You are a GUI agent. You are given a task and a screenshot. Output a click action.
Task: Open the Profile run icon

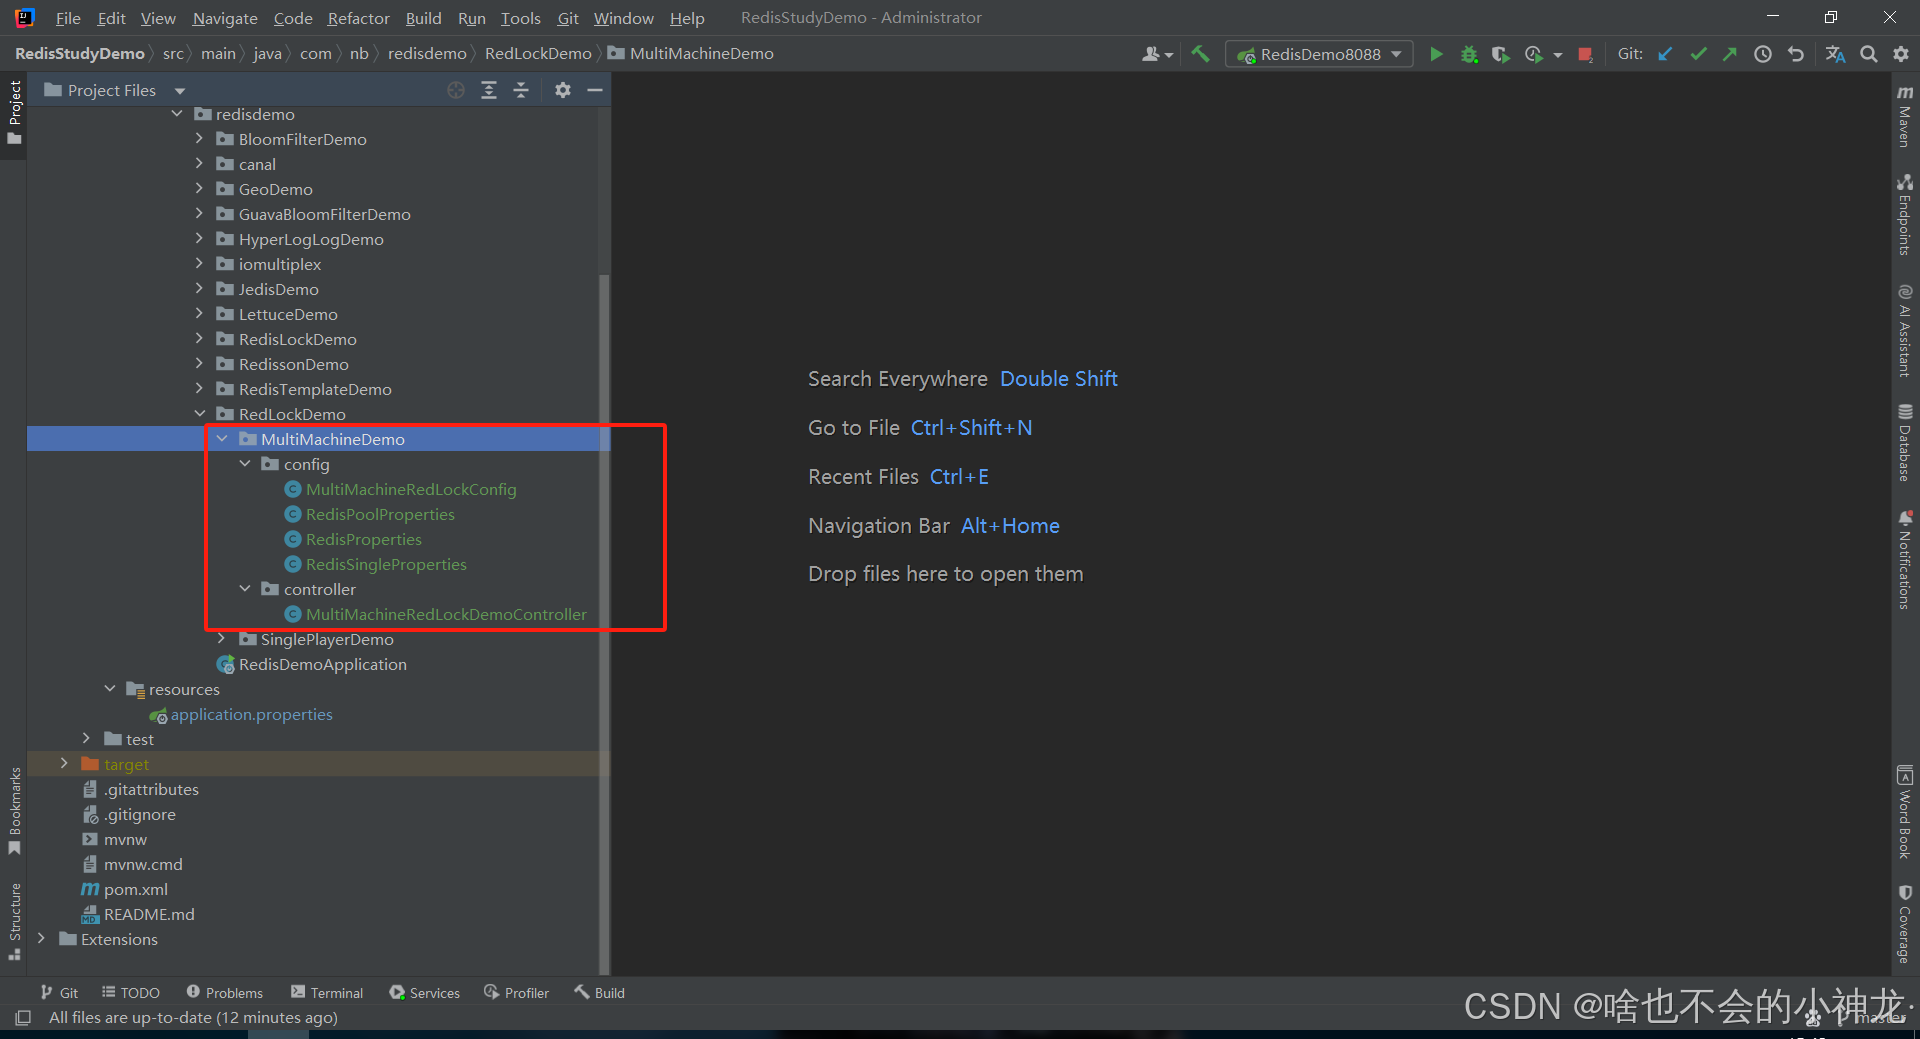pos(1534,54)
